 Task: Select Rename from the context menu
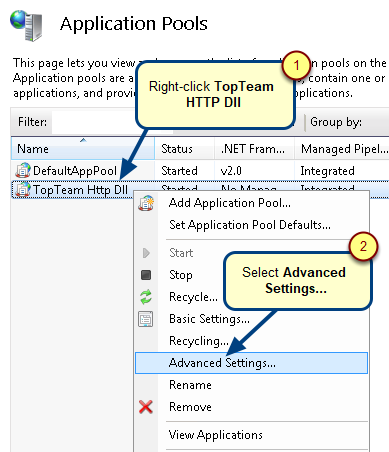(190, 385)
